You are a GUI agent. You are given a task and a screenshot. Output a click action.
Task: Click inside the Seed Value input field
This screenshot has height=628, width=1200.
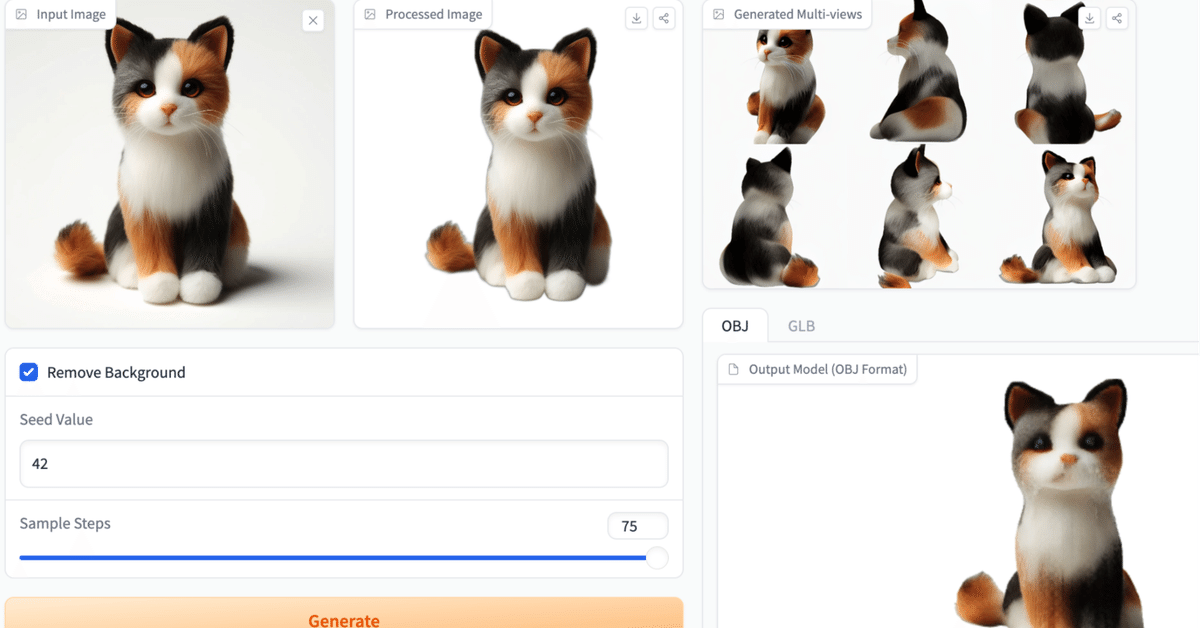343,463
